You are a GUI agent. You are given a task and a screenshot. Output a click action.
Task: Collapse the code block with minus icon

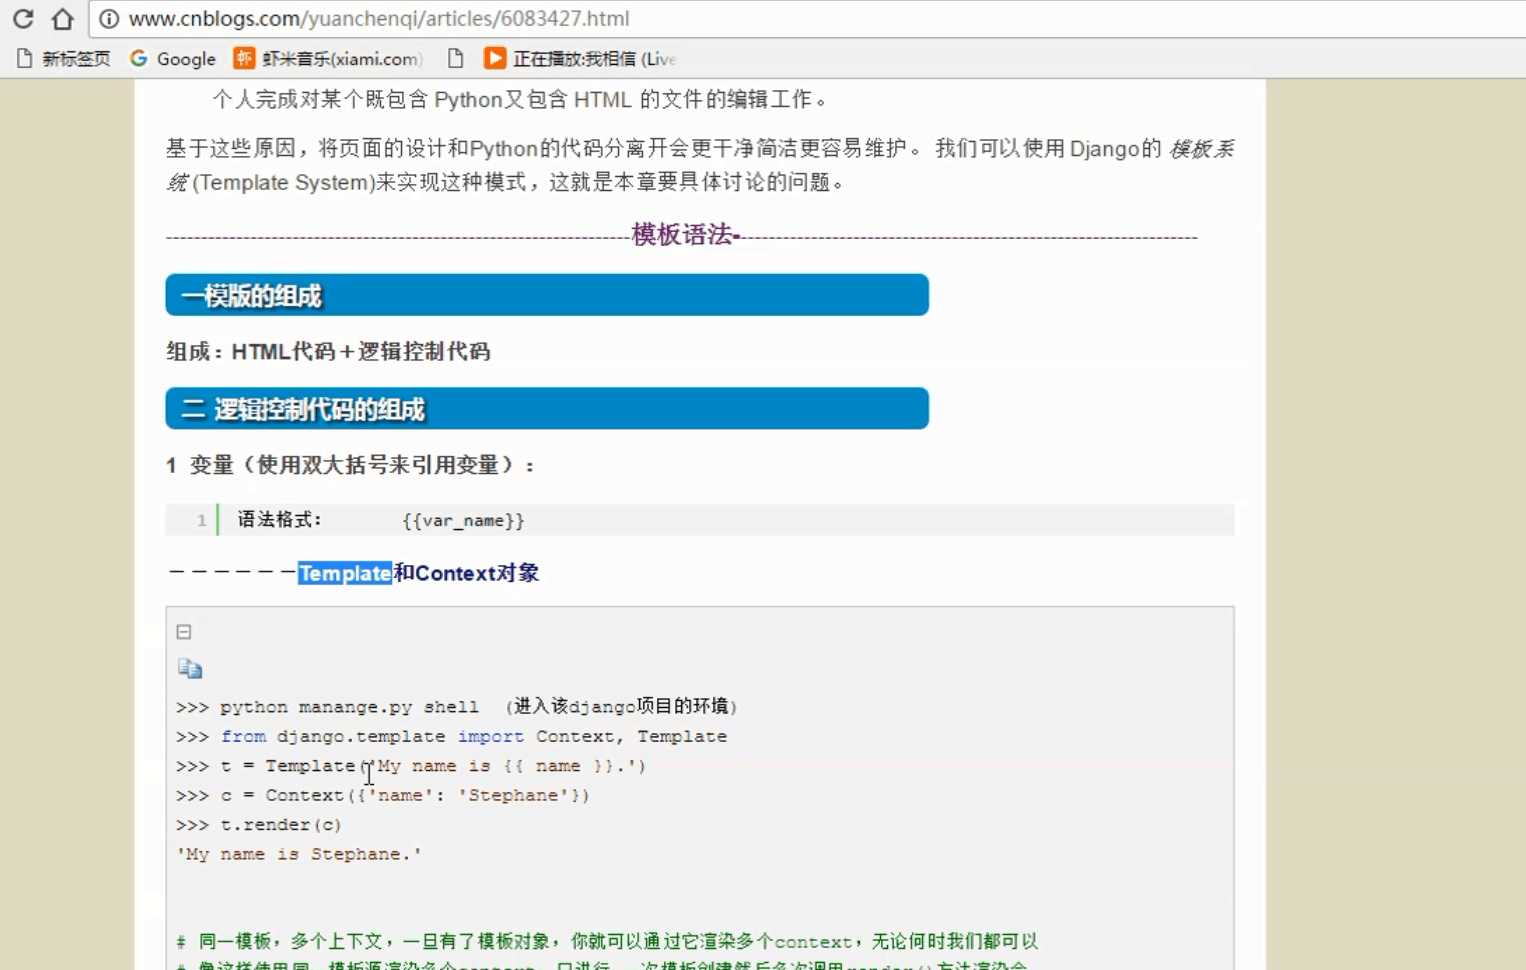pyautogui.click(x=184, y=632)
